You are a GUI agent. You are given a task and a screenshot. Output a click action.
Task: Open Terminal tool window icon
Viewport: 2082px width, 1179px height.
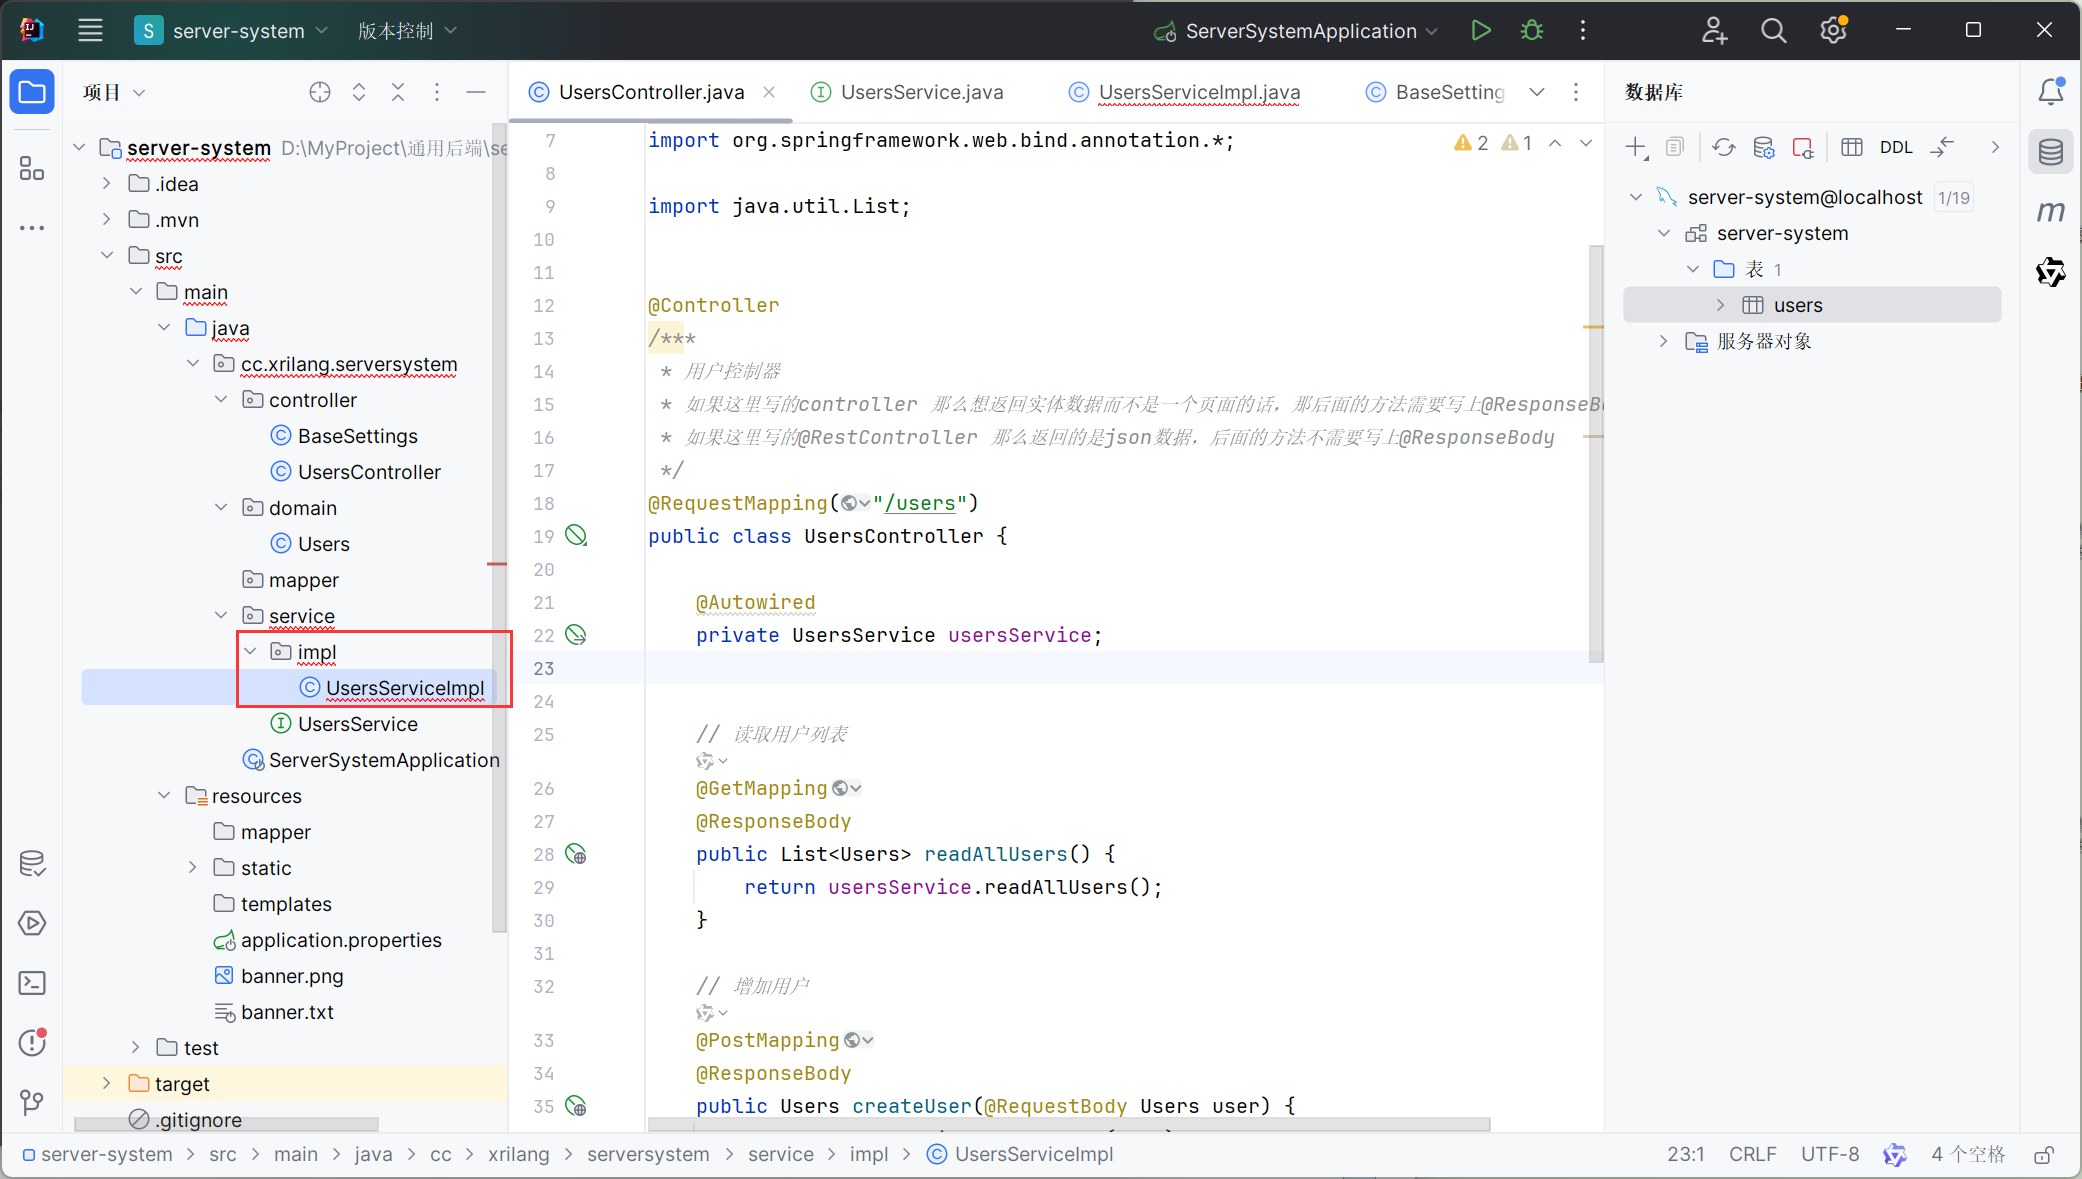coord(32,983)
